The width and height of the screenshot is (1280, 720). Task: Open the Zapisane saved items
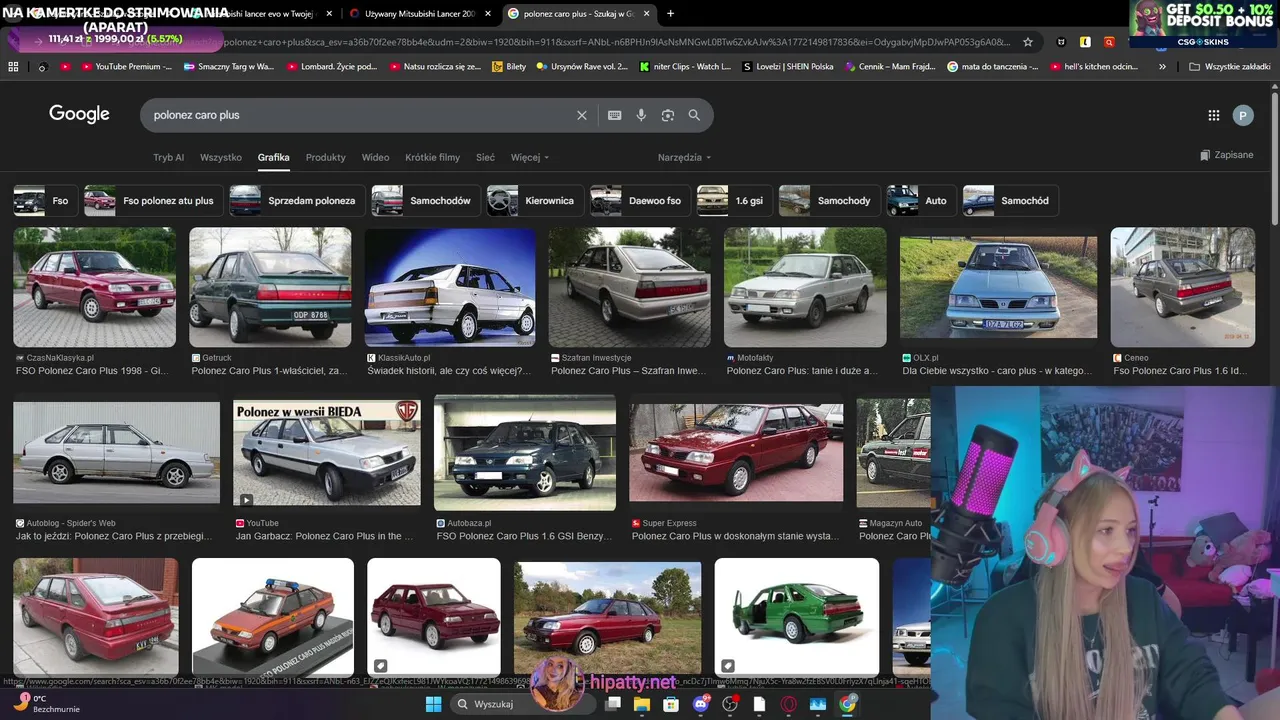[1227, 155]
